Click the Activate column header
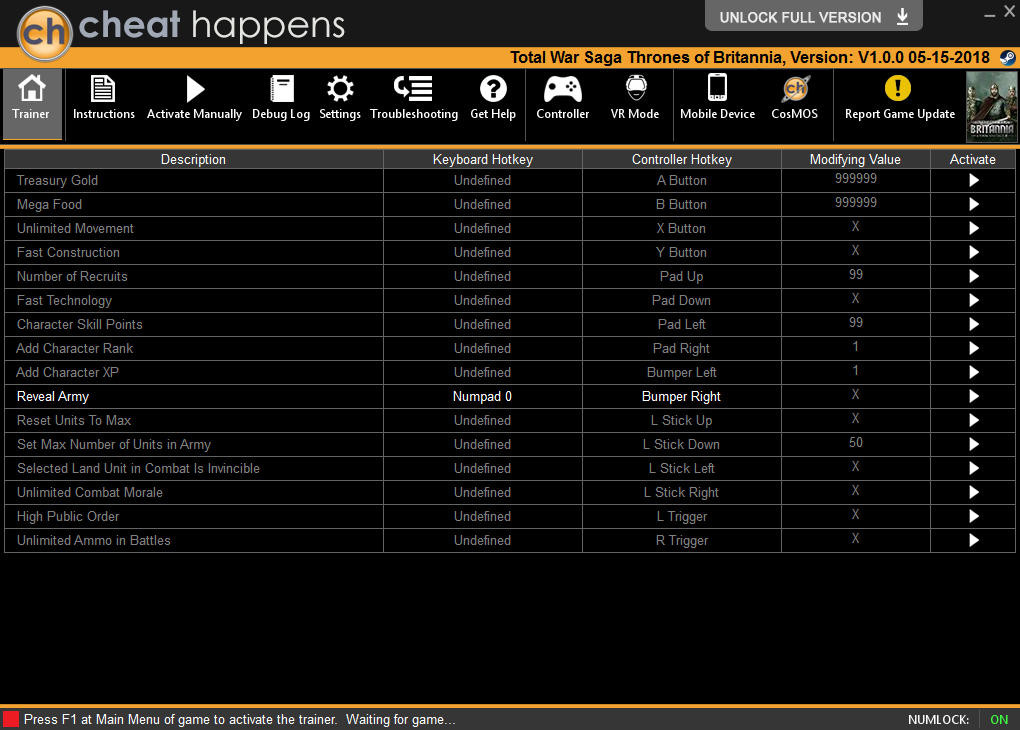Image resolution: width=1020 pixels, height=730 pixels. (x=973, y=159)
